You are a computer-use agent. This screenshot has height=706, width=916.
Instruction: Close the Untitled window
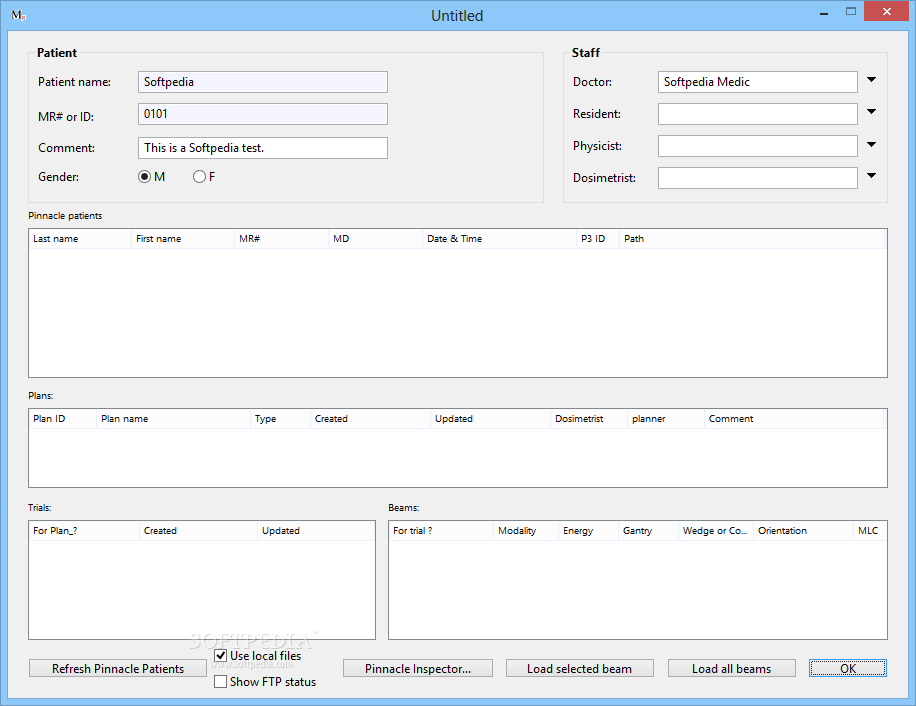(x=887, y=12)
